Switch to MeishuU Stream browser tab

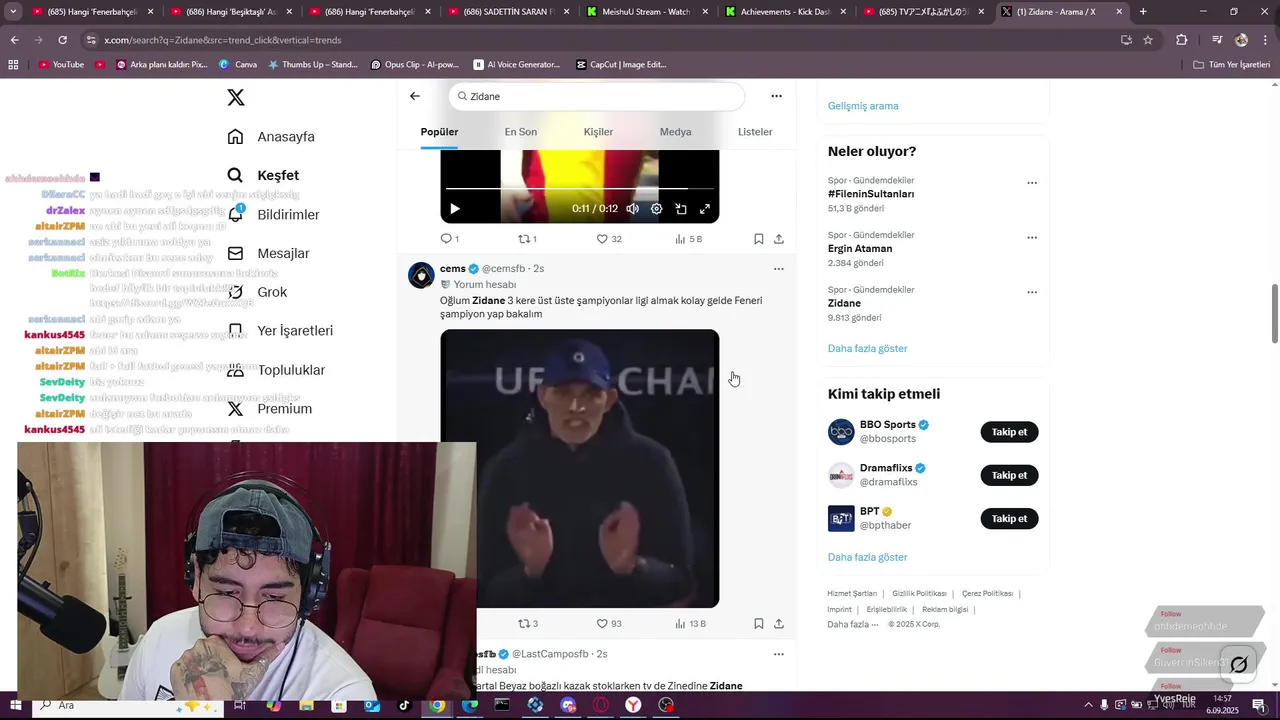tap(646, 12)
